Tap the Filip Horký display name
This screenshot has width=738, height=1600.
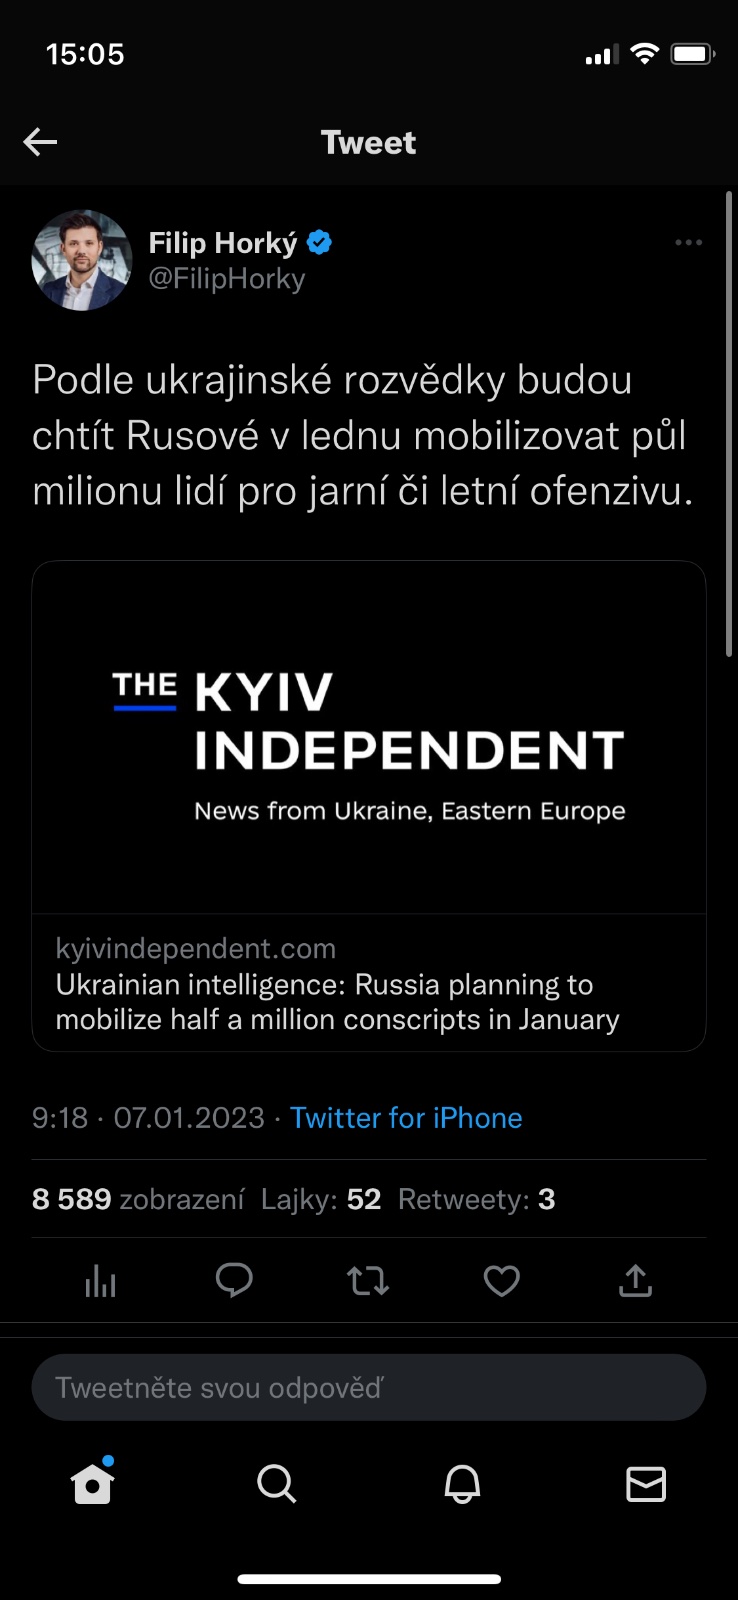pyautogui.click(x=222, y=243)
